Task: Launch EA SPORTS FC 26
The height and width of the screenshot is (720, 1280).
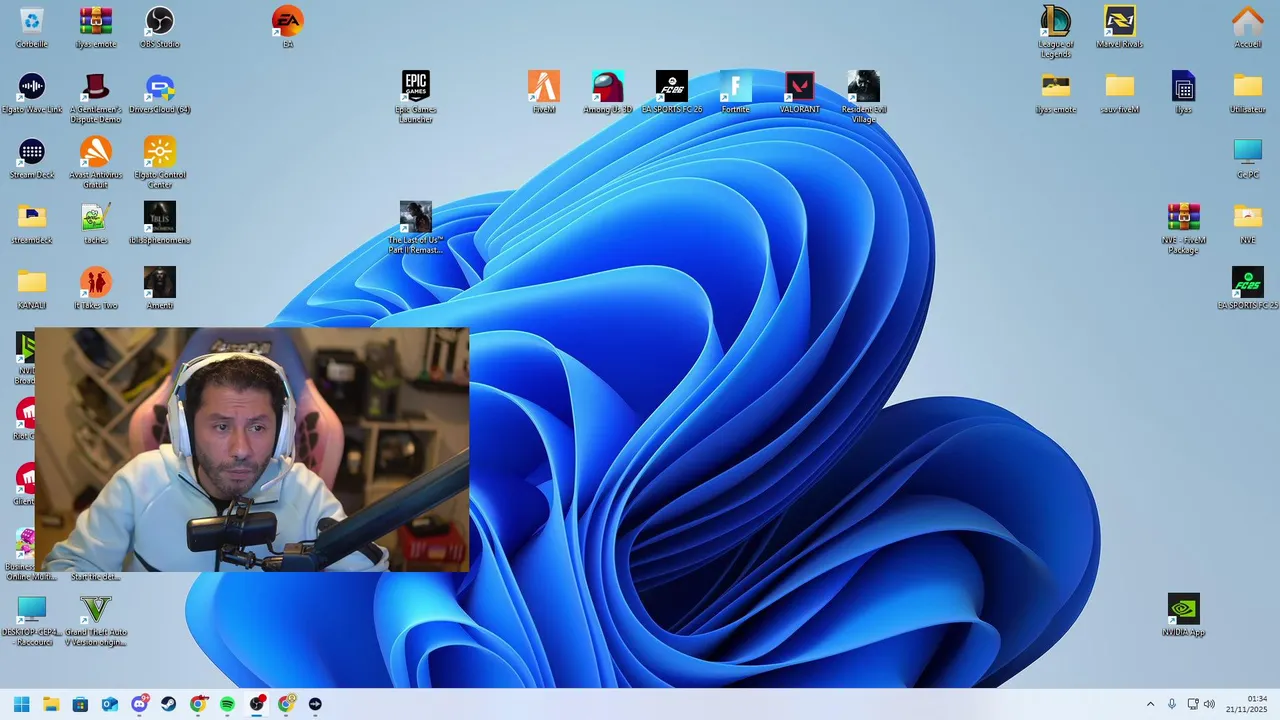Action: 672,86
